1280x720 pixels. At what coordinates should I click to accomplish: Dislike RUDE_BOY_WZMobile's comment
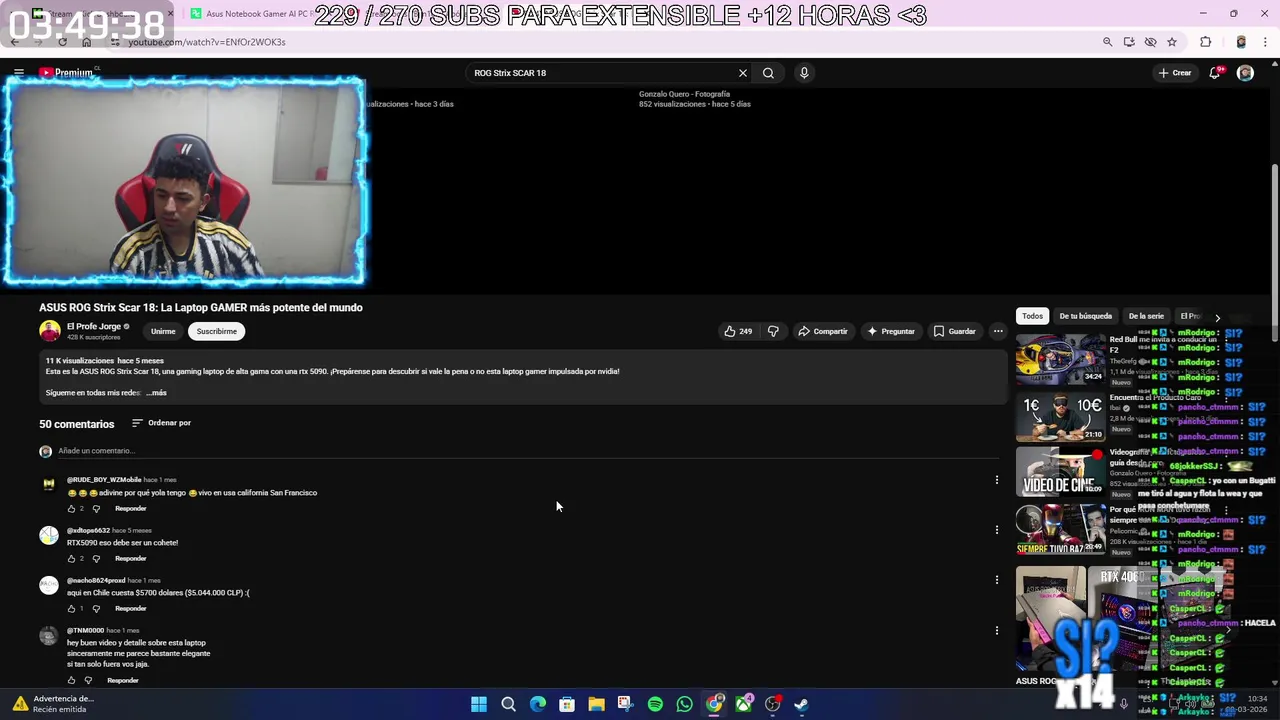click(96, 509)
